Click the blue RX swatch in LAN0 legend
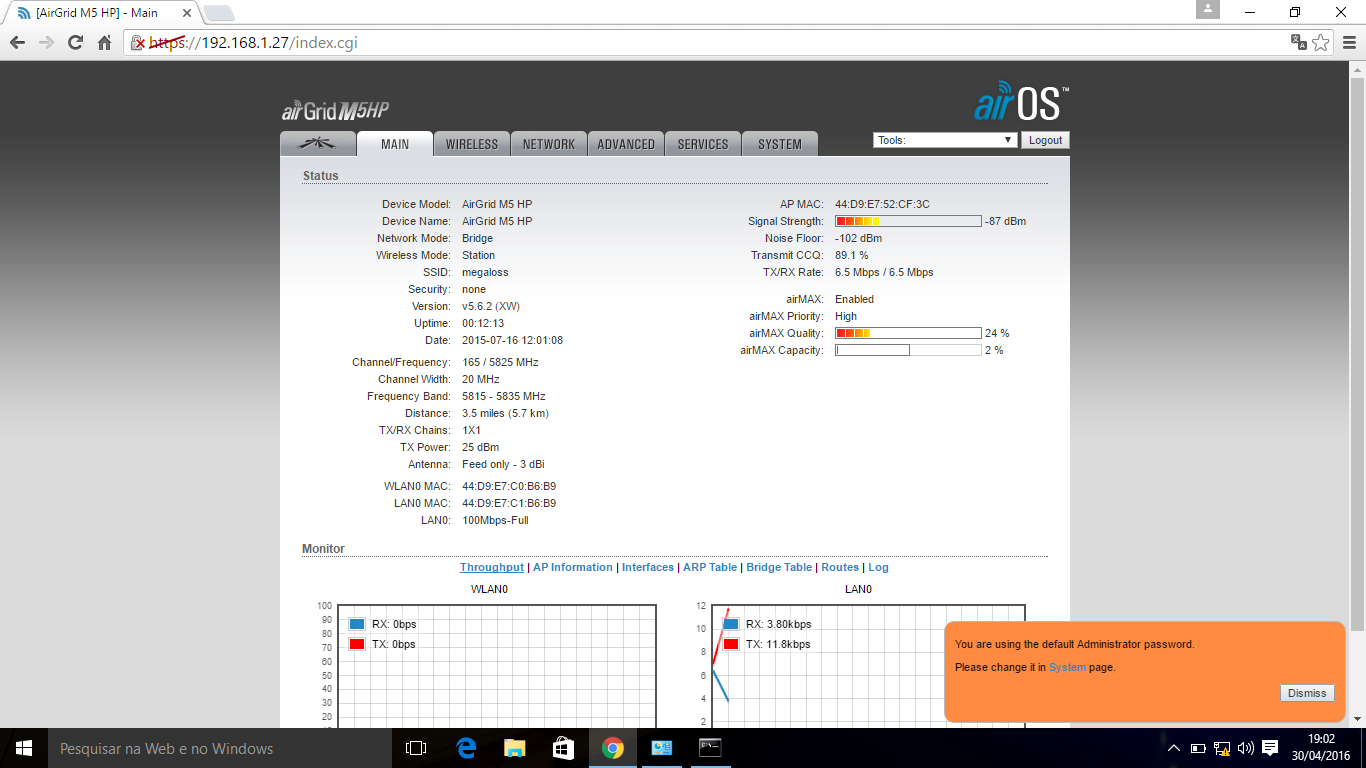1366x768 pixels. pos(731,624)
